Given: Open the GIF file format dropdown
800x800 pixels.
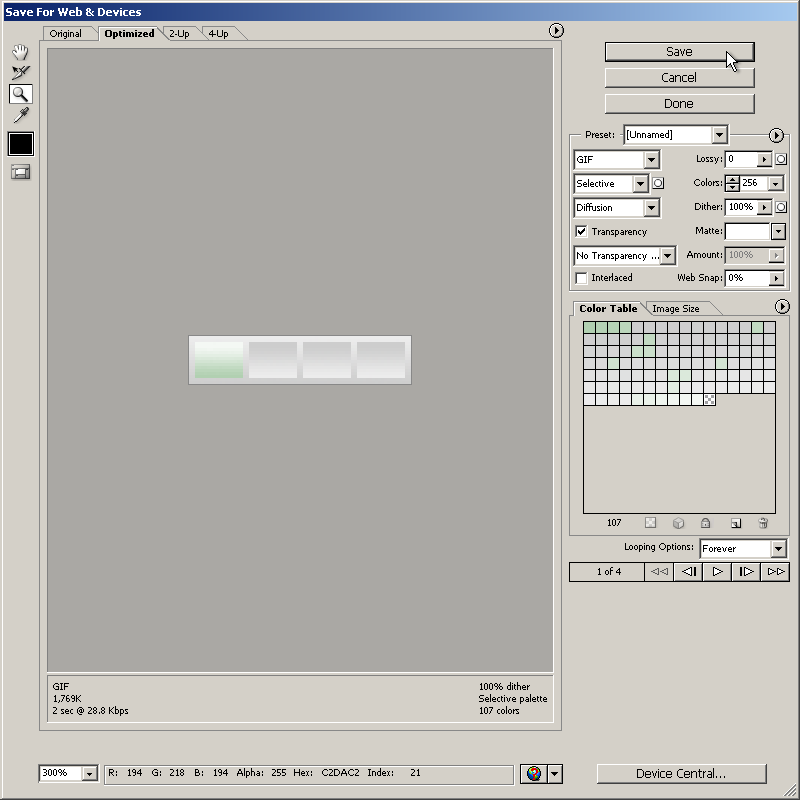Looking at the screenshot, I should pos(651,160).
